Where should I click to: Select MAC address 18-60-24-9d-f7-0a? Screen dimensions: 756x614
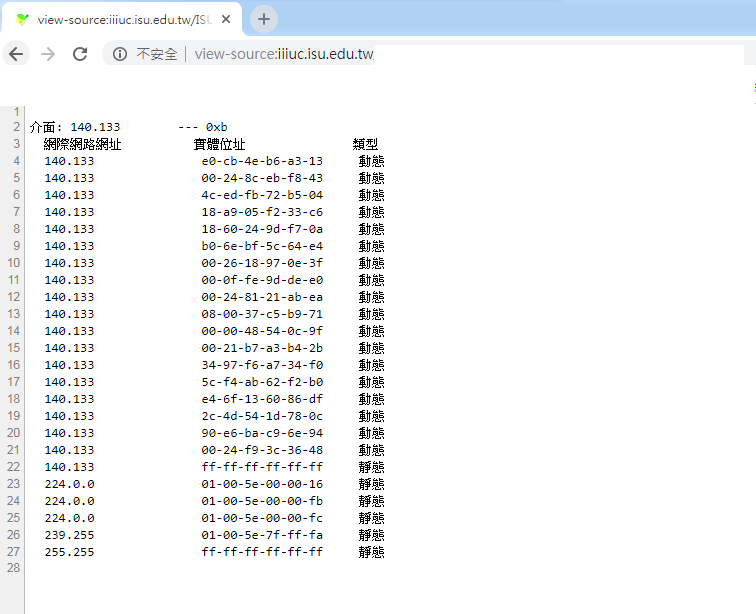click(x=262, y=229)
